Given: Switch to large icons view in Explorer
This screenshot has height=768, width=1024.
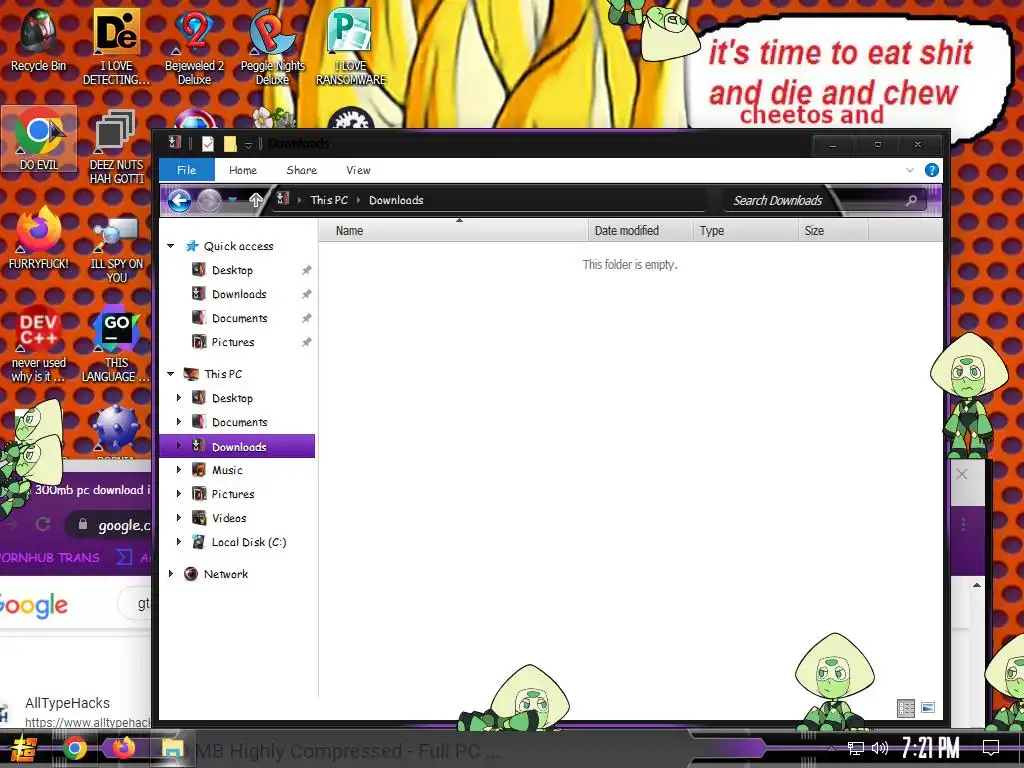Looking at the screenshot, I should click(x=928, y=708).
